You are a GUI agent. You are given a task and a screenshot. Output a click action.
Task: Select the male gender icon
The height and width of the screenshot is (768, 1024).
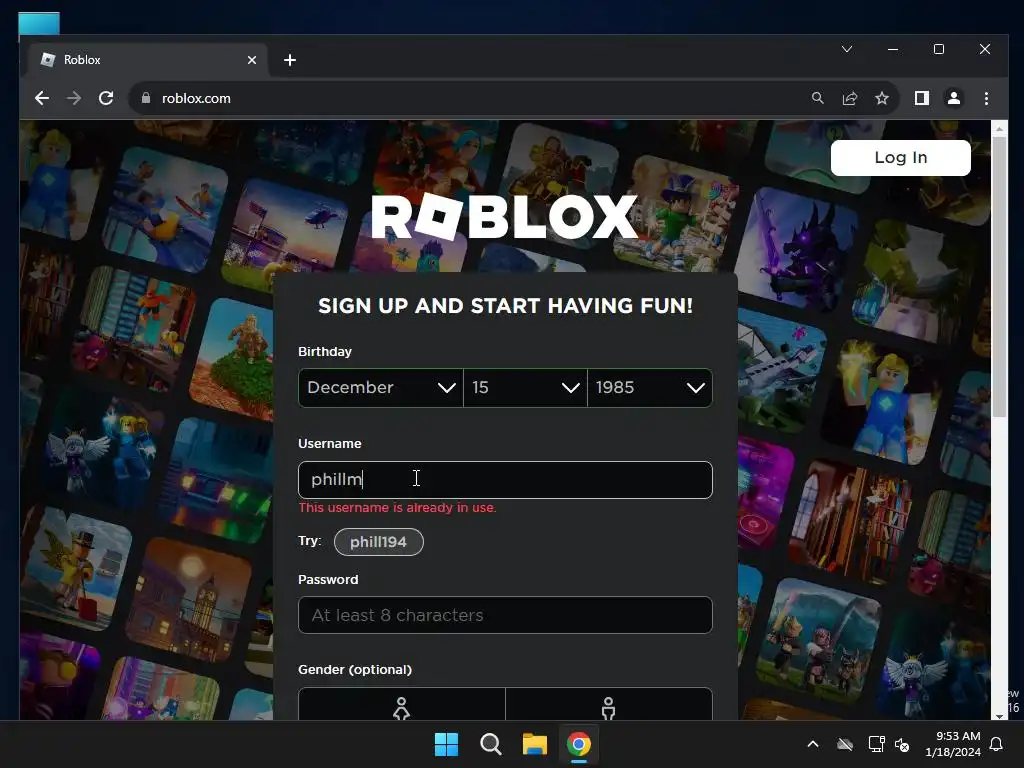pos(609,708)
